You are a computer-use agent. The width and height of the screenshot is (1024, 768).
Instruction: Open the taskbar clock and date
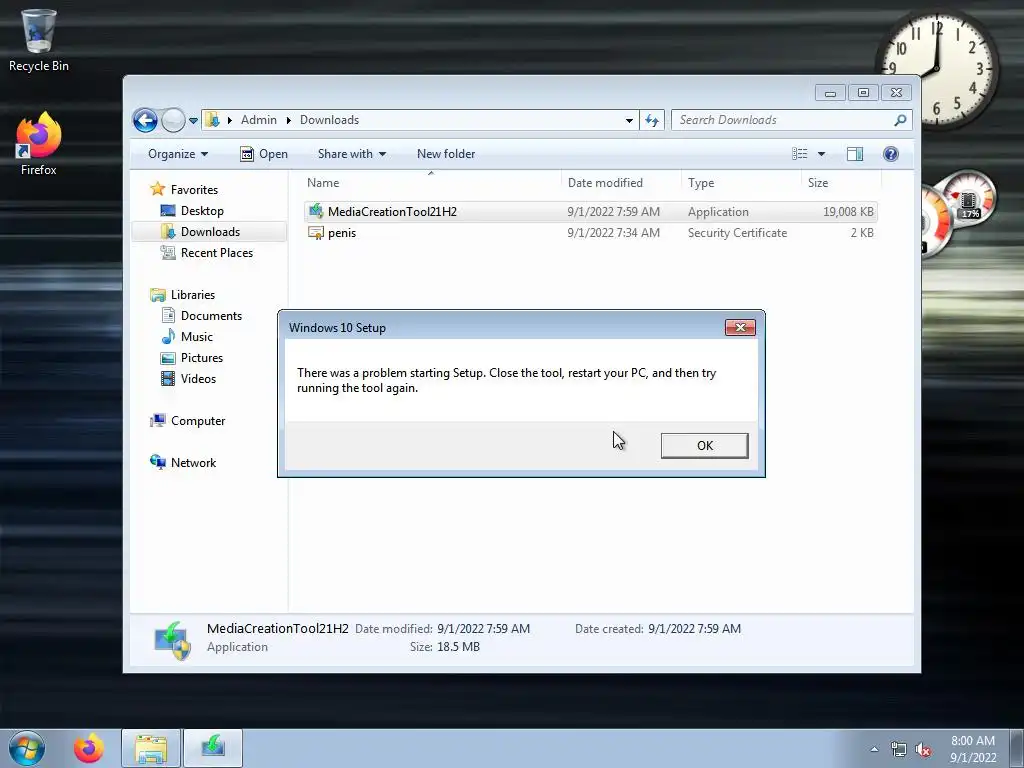[x=972, y=749]
